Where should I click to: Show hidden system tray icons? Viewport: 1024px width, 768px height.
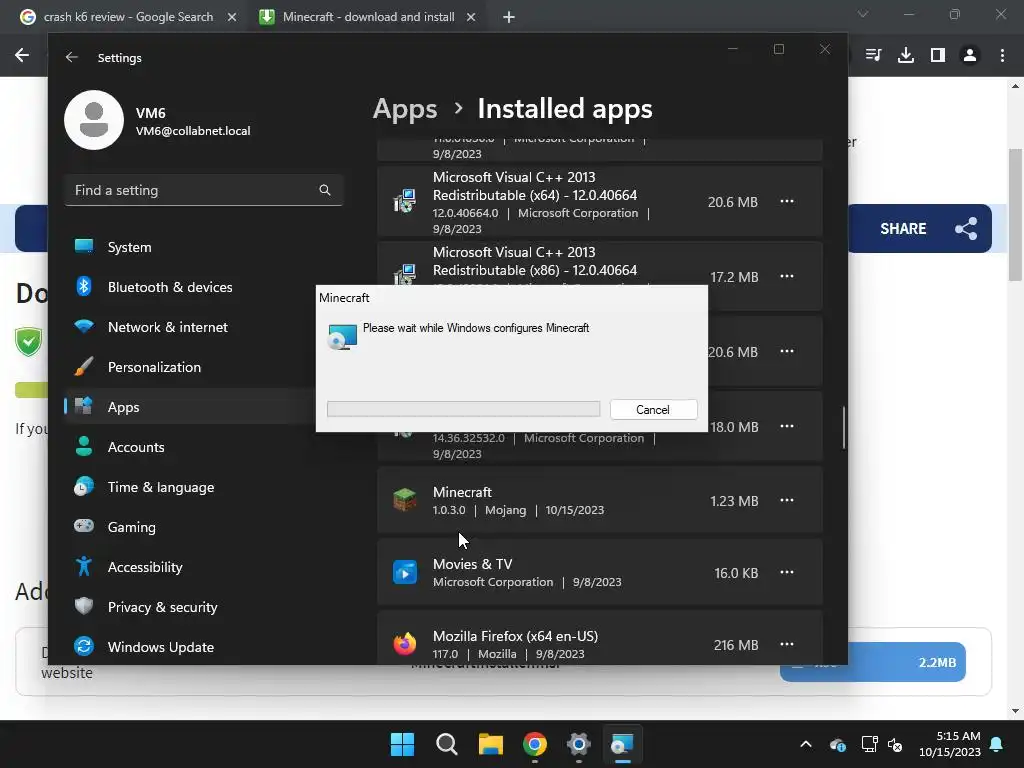[806, 744]
